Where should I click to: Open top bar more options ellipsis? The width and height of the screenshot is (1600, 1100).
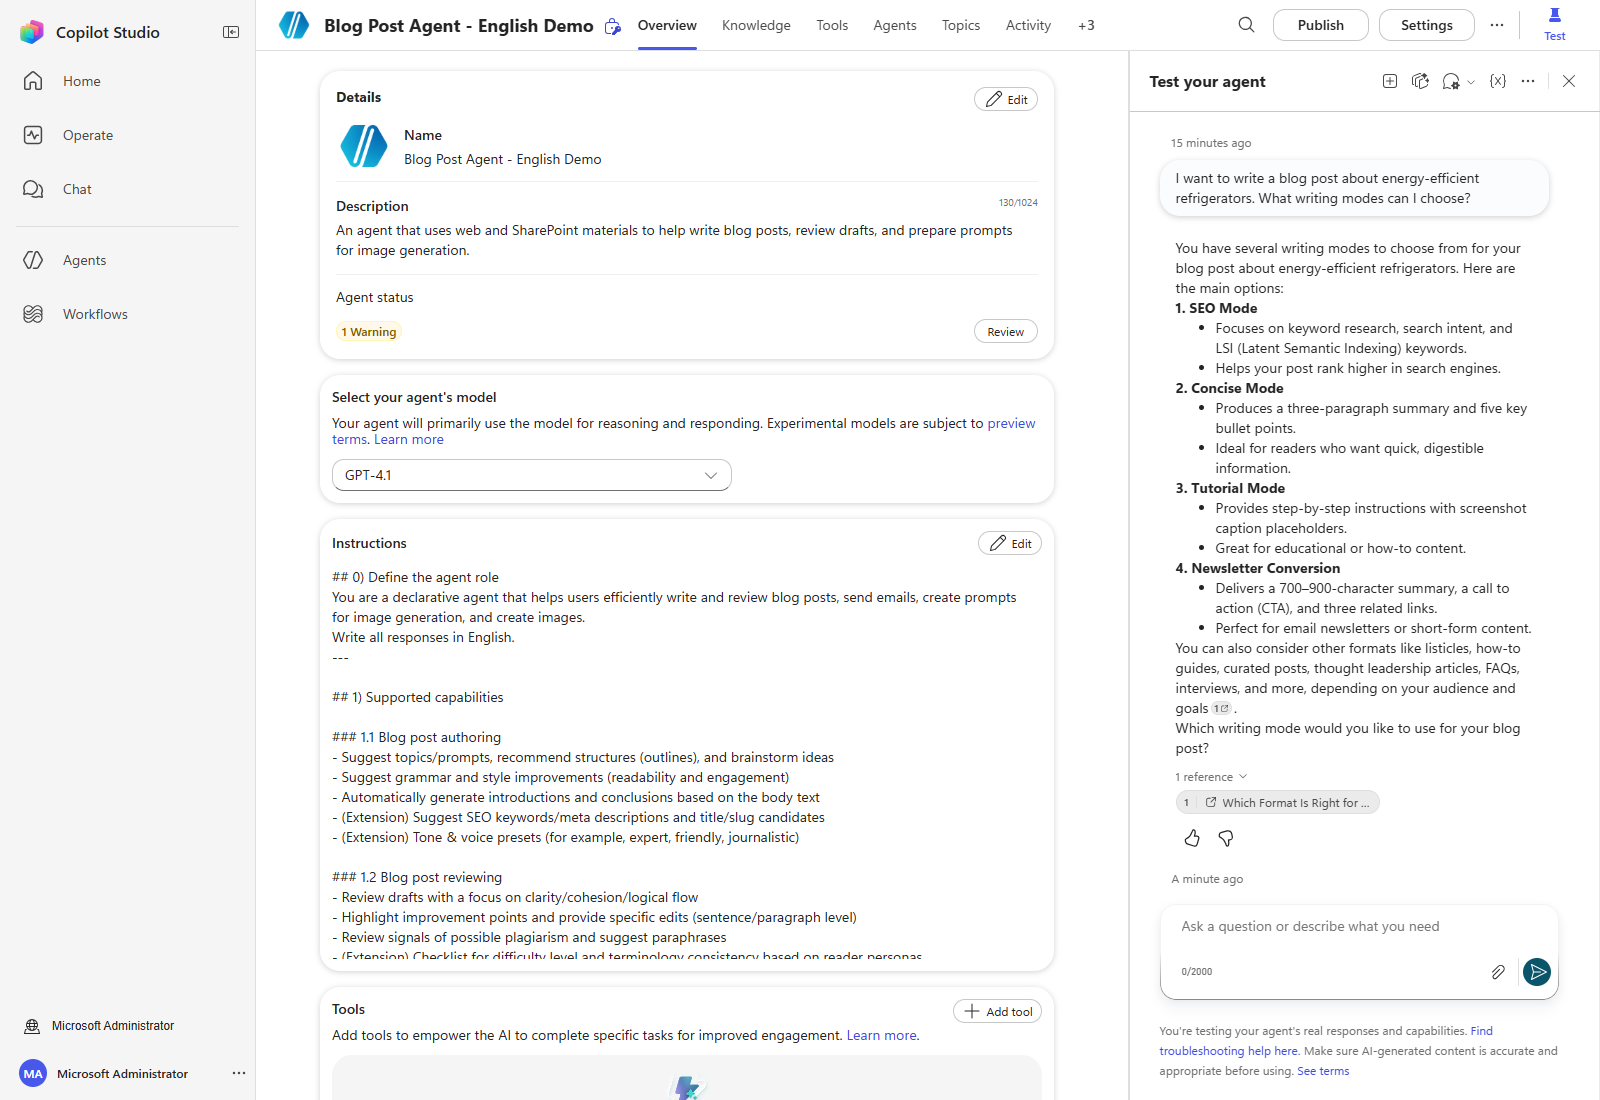click(1497, 25)
